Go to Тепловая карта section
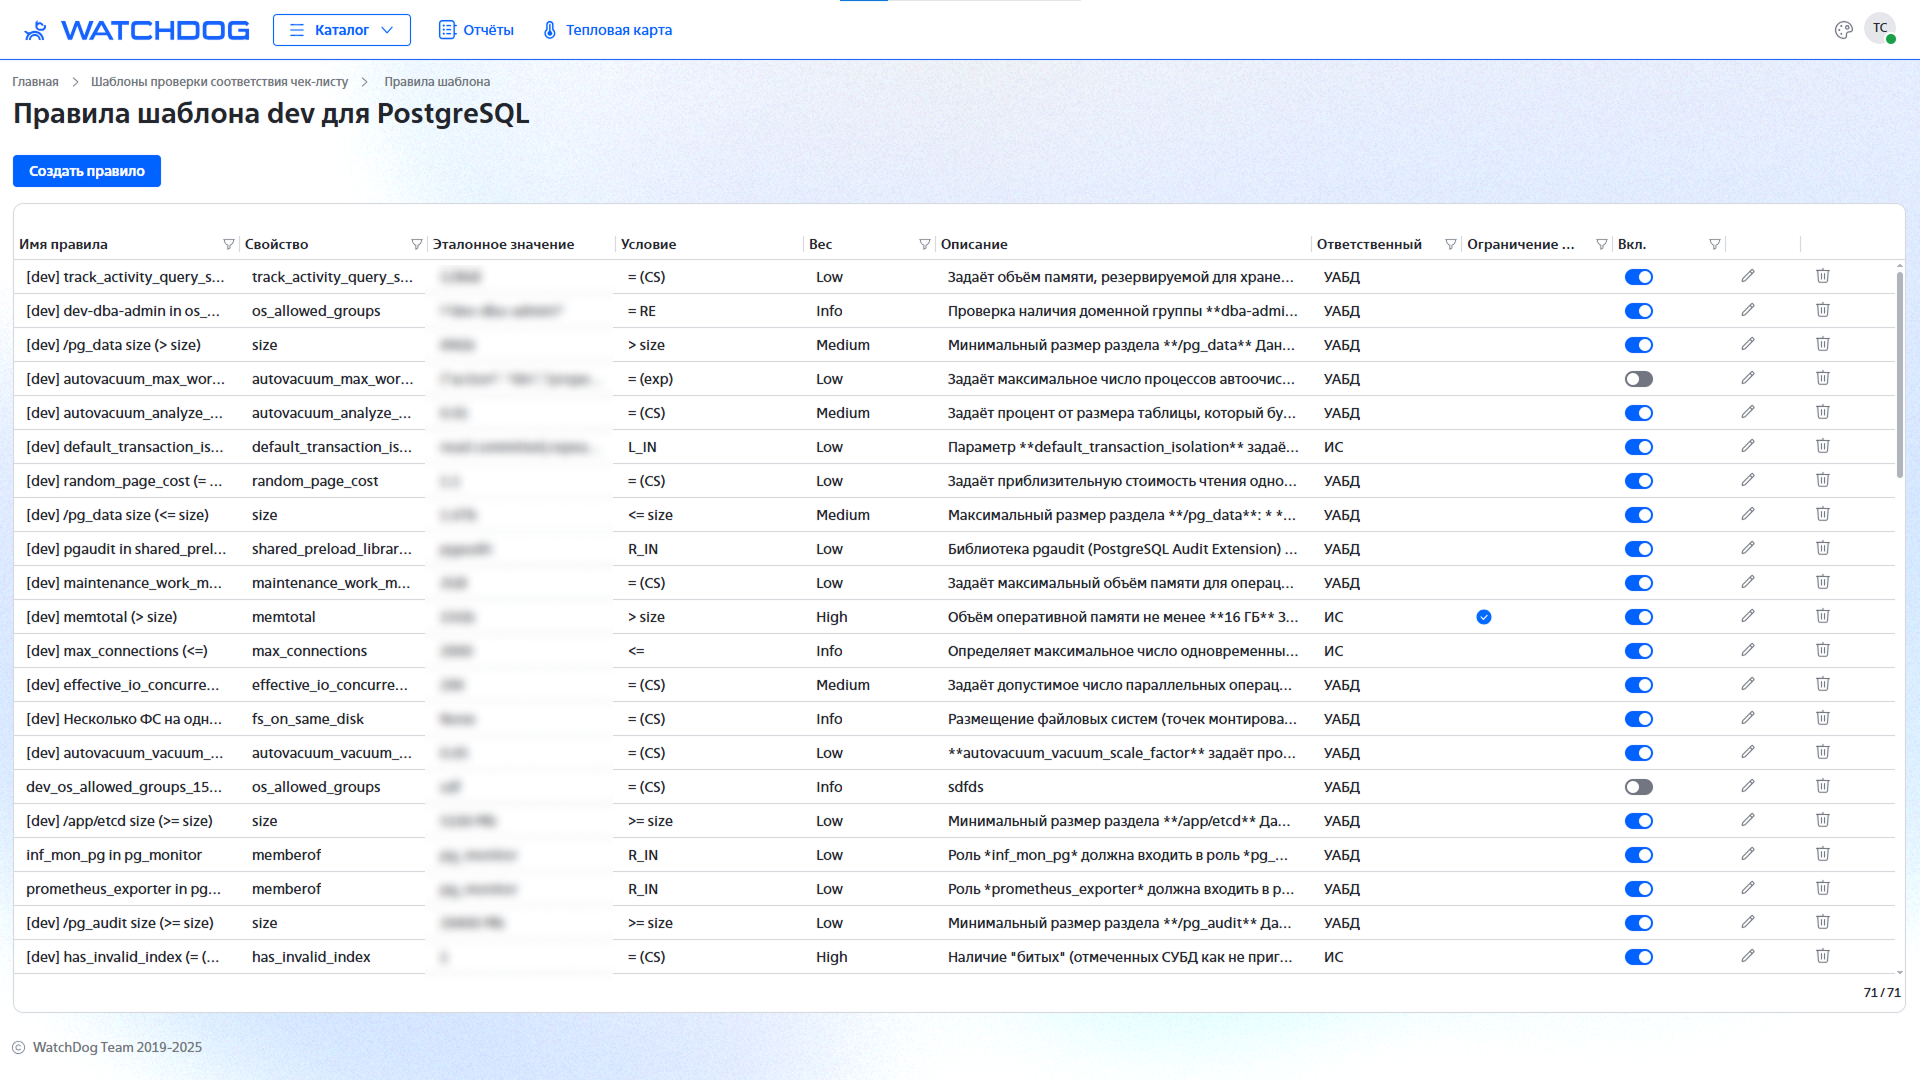This screenshot has height=1080, width=1920. click(x=607, y=30)
